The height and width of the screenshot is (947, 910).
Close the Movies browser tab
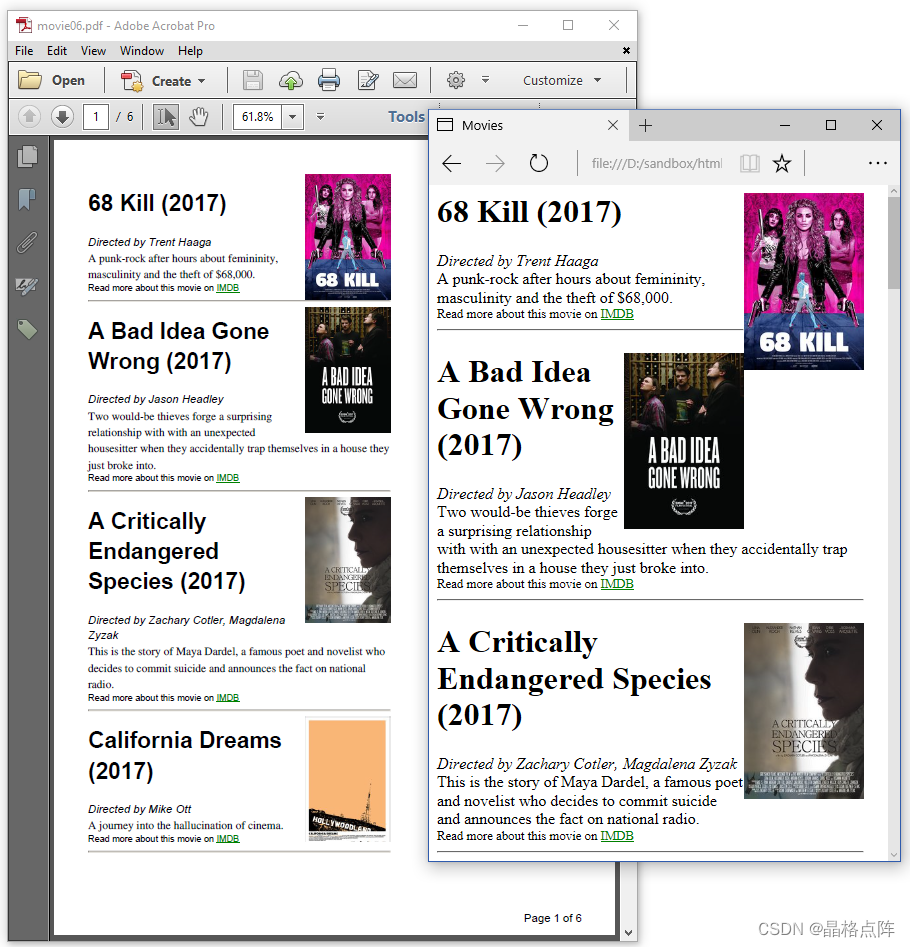click(x=613, y=125)
